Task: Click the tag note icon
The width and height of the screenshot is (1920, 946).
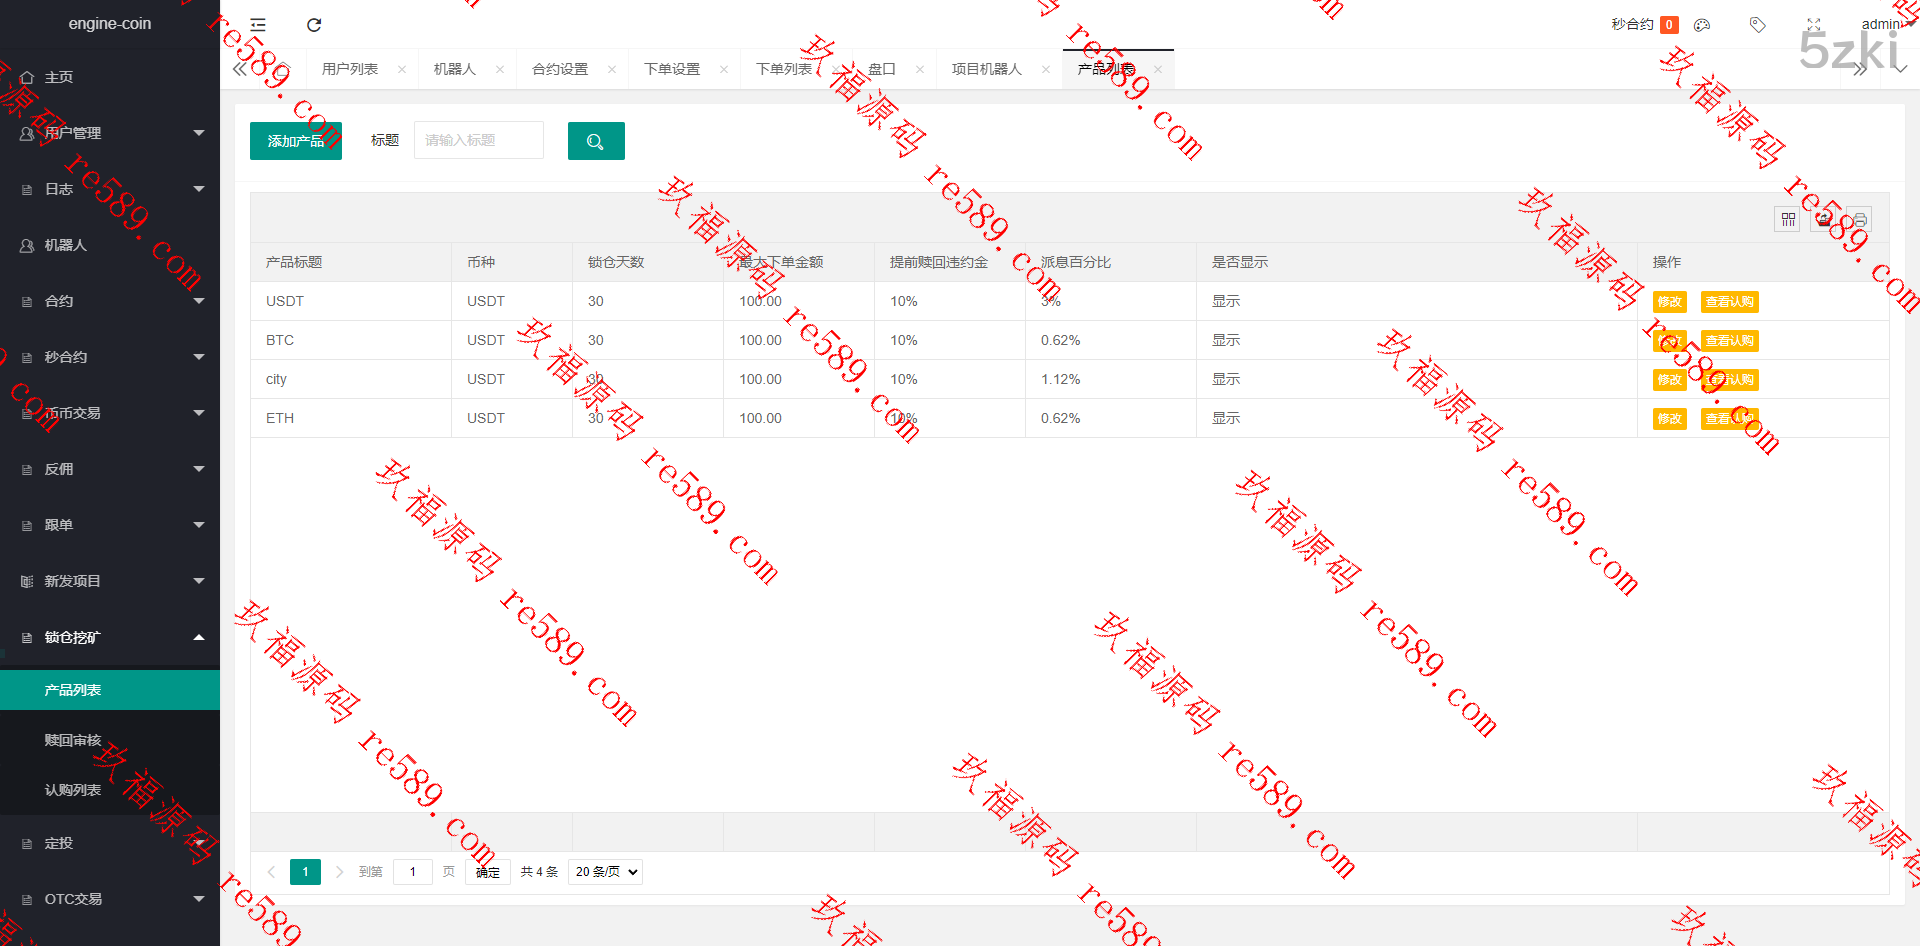Action: [x=1757, y=25]
